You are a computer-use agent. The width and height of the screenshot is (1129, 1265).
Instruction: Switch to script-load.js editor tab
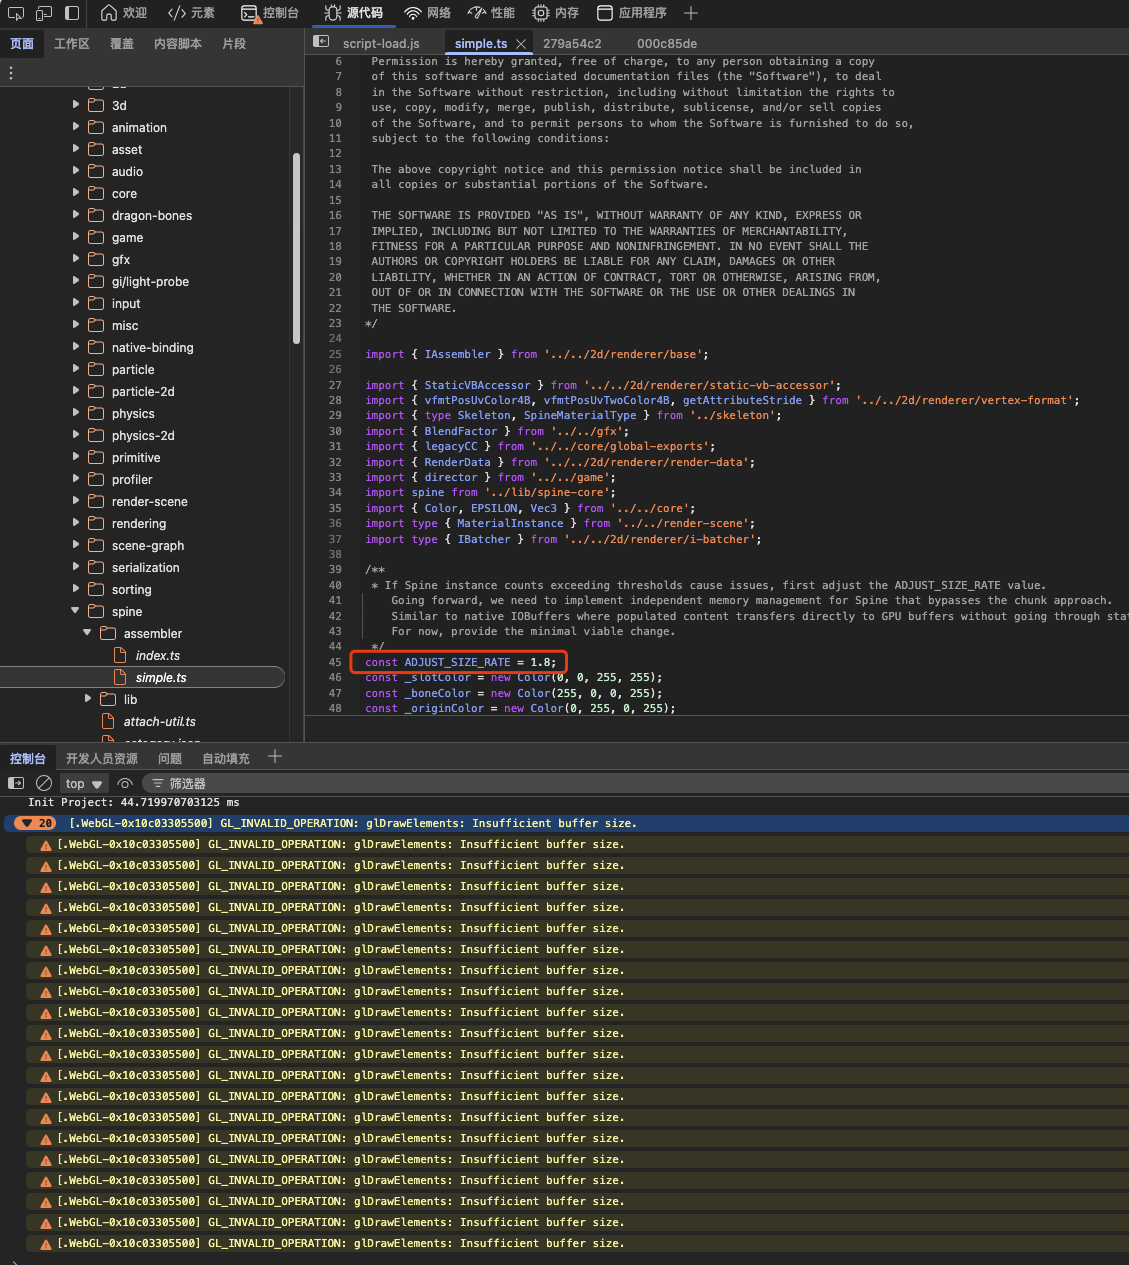pyautogui.click(x=381, y=44)
